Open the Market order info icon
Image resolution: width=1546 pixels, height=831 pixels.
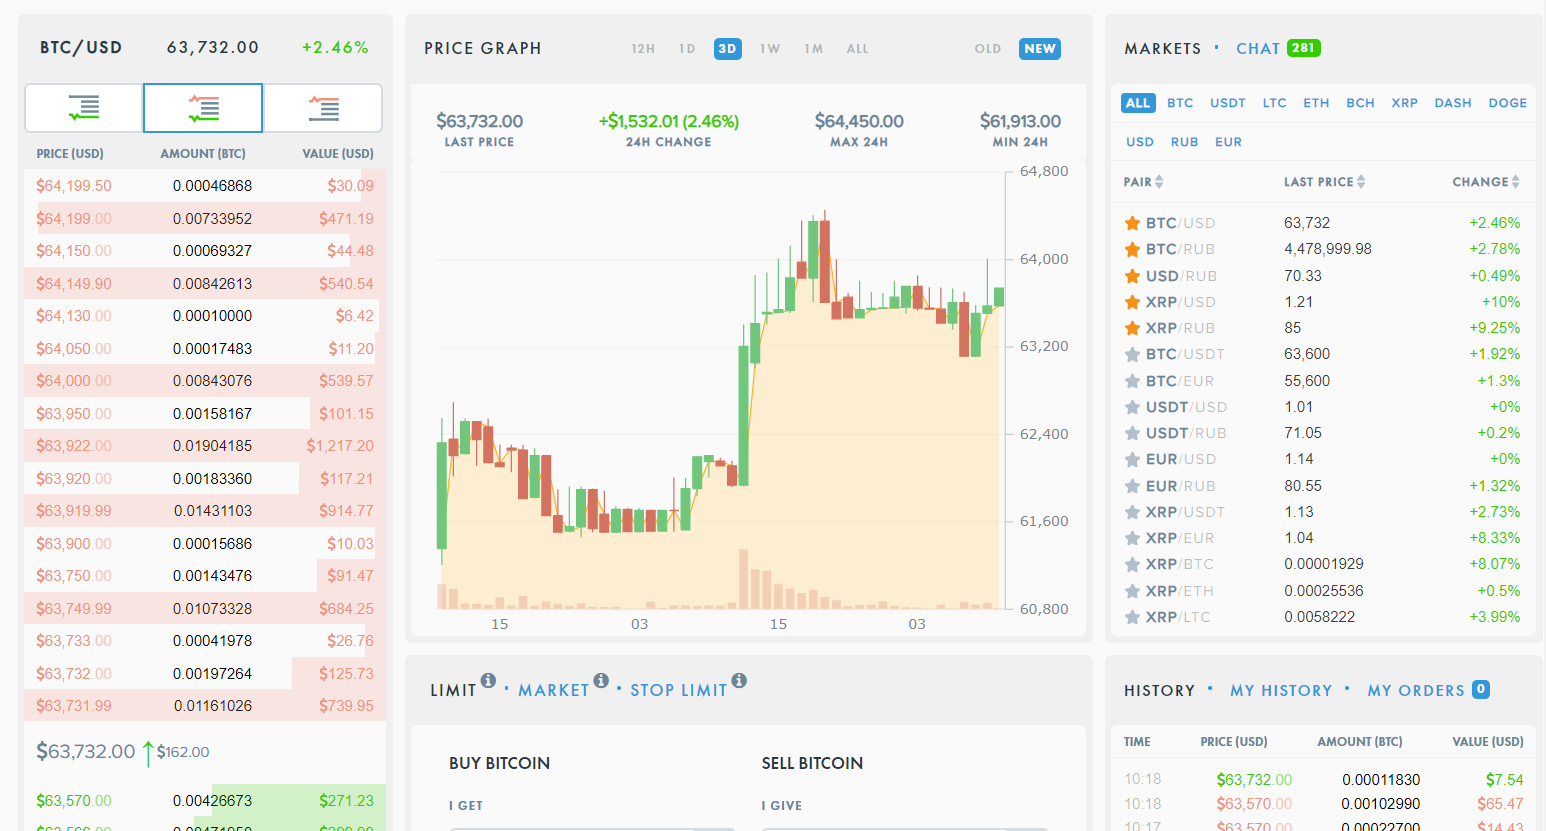click(x=601, y=681)
